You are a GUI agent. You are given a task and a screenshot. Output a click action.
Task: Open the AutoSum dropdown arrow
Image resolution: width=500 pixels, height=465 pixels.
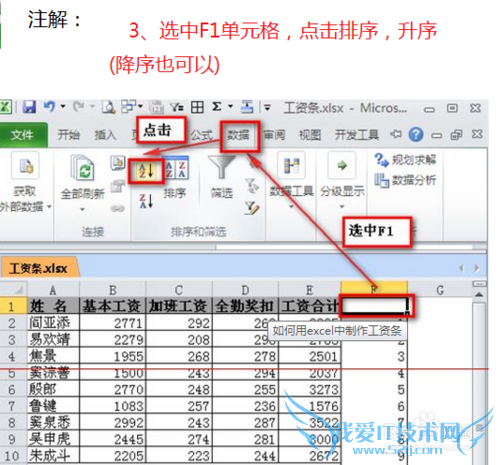point(230,107)
